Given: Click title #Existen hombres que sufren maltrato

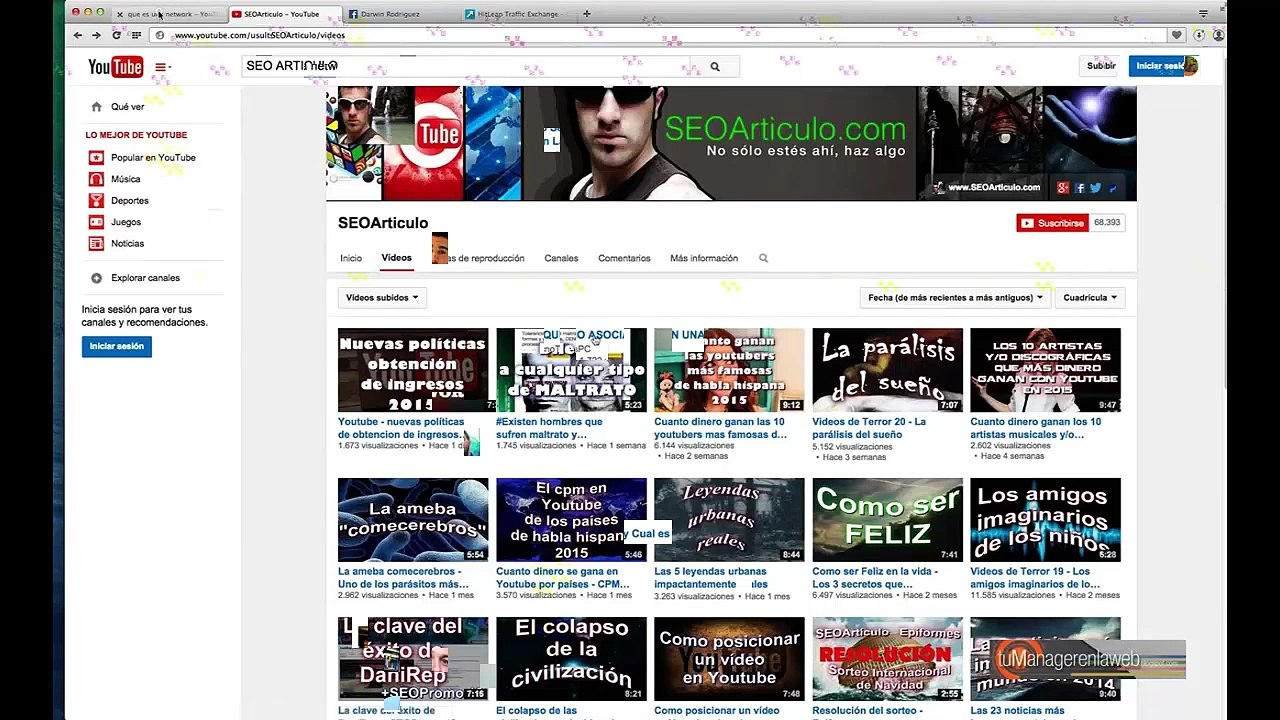Looking at the screenshot, I should click(549, 428).
